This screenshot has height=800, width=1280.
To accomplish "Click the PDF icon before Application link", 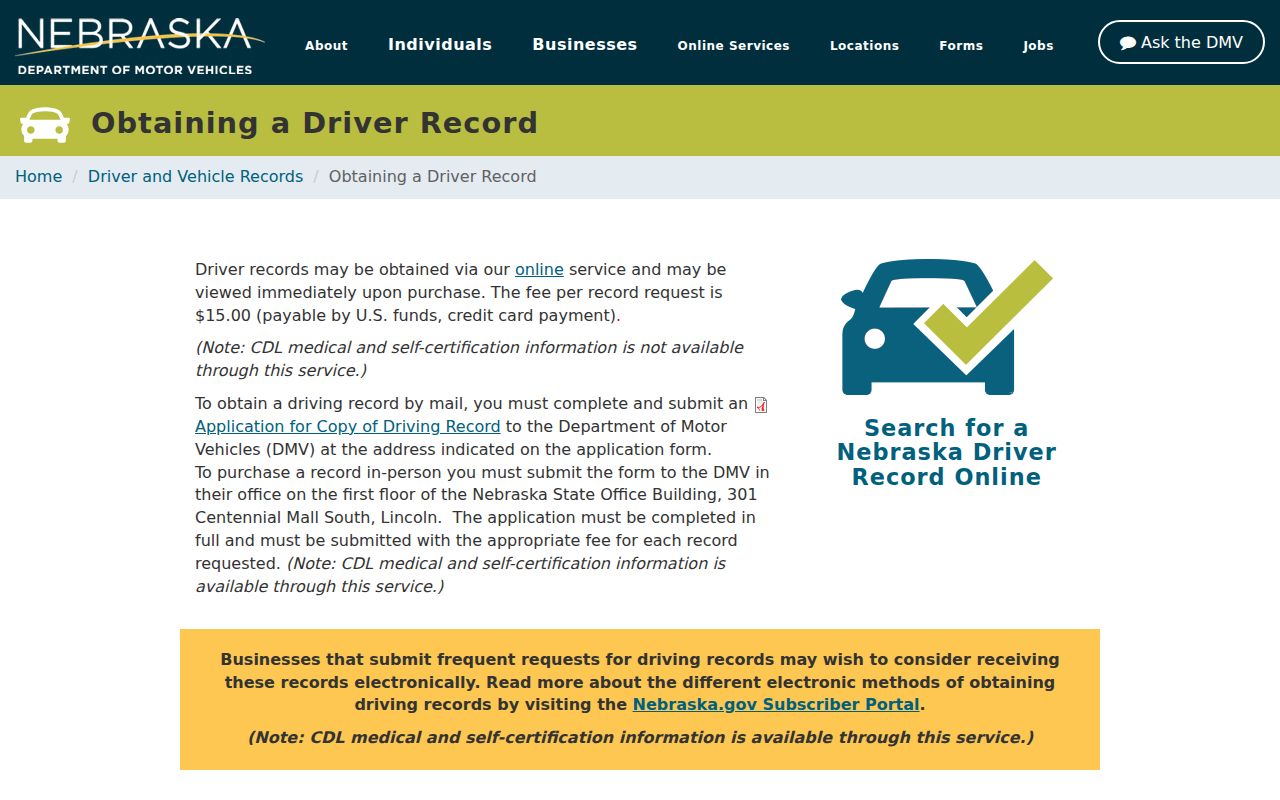I will [761, 405].
